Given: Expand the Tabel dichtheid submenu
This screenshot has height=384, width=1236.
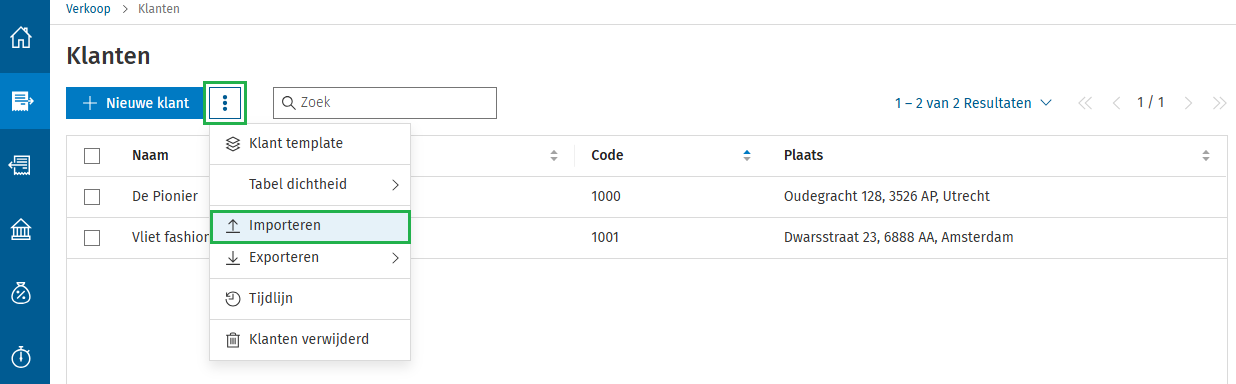Looking at the screenshot, I should click(x=310, y=185).
